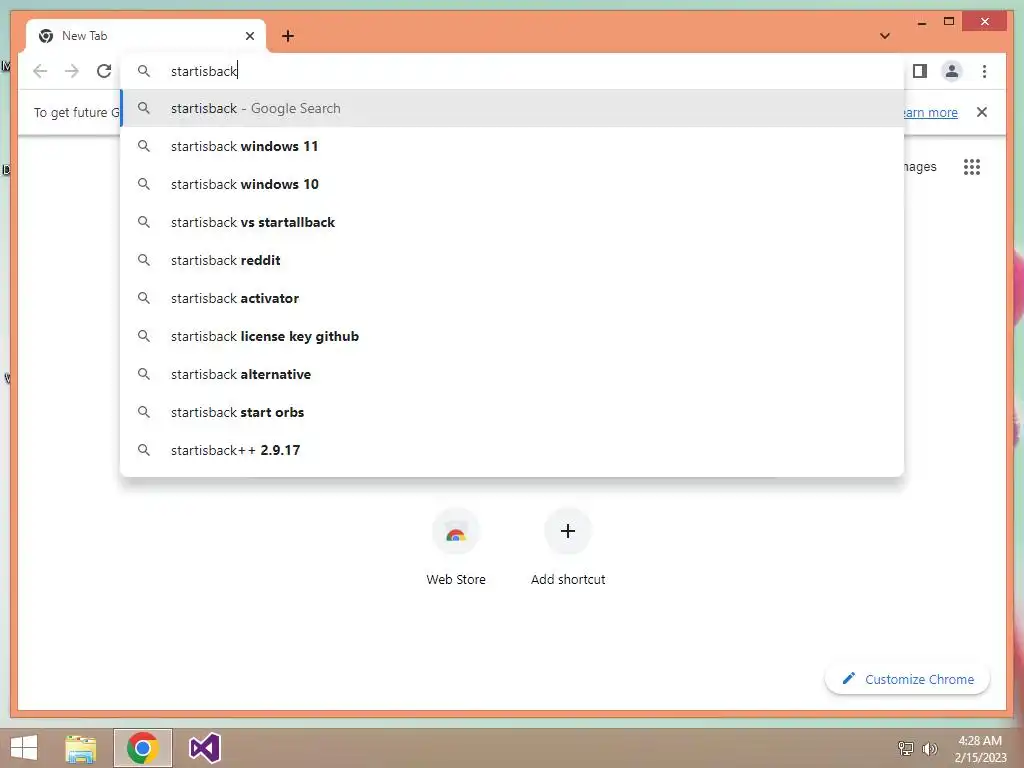Image resolution: width=1024 pixels, height=768 pixels.
Task: Open the network tray icon
Action: click(x=906, y=748)
